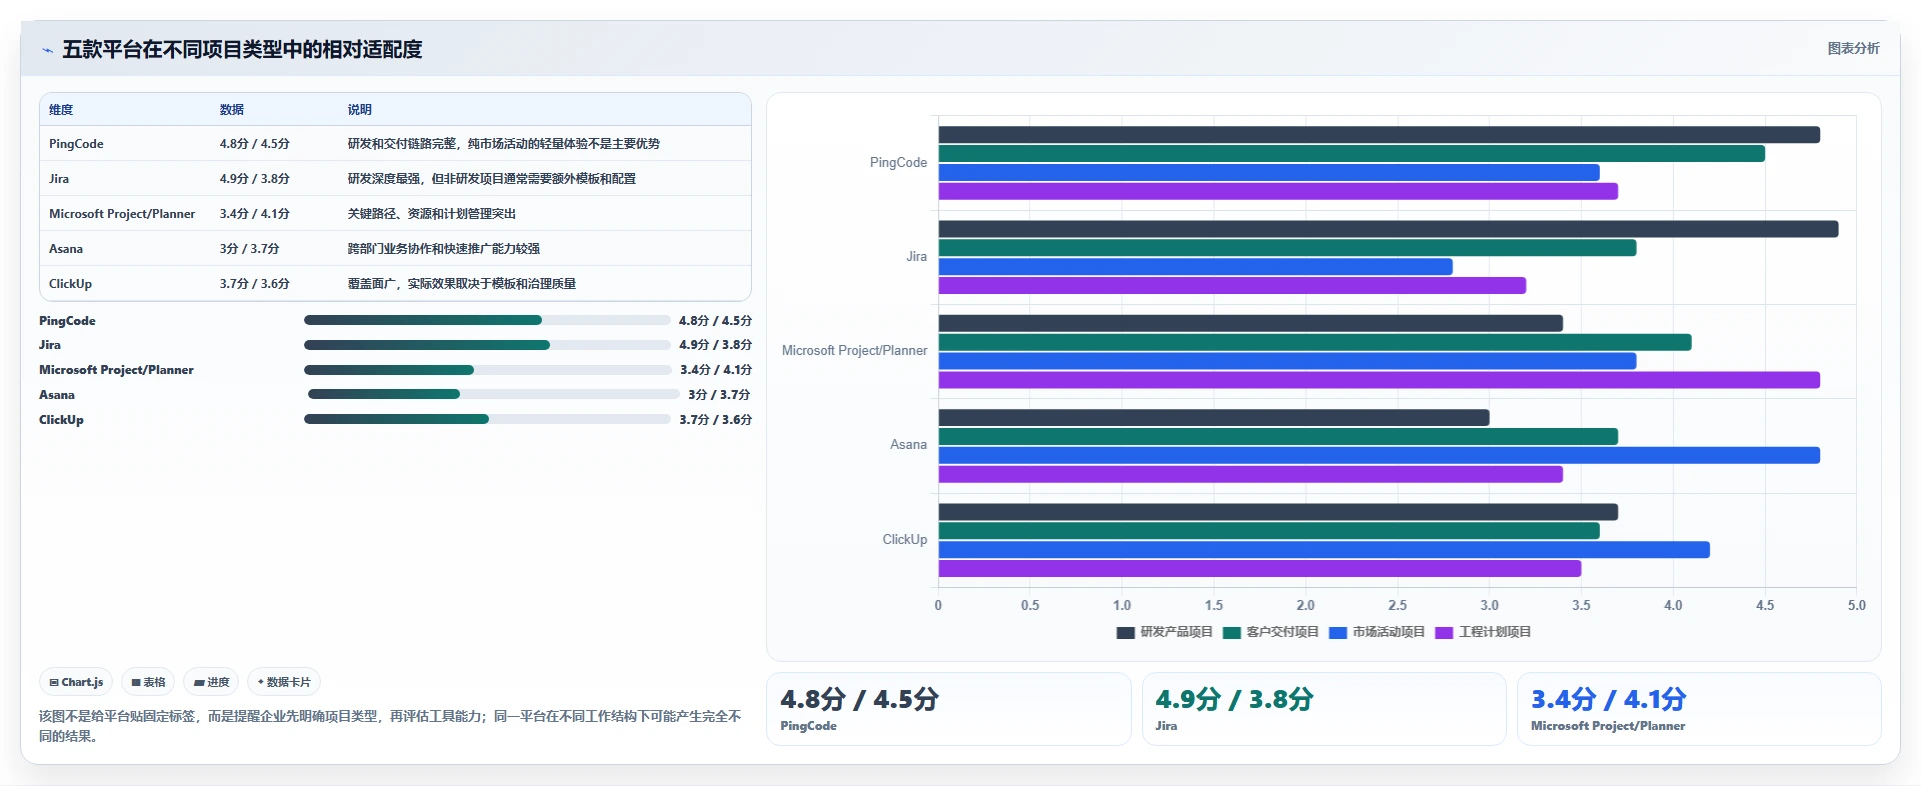The image size is (1921, 786).
Task: Open the Microsoft Project/Planner 3.4分 / 4.1分 card
Action: tap(1699, 709)
